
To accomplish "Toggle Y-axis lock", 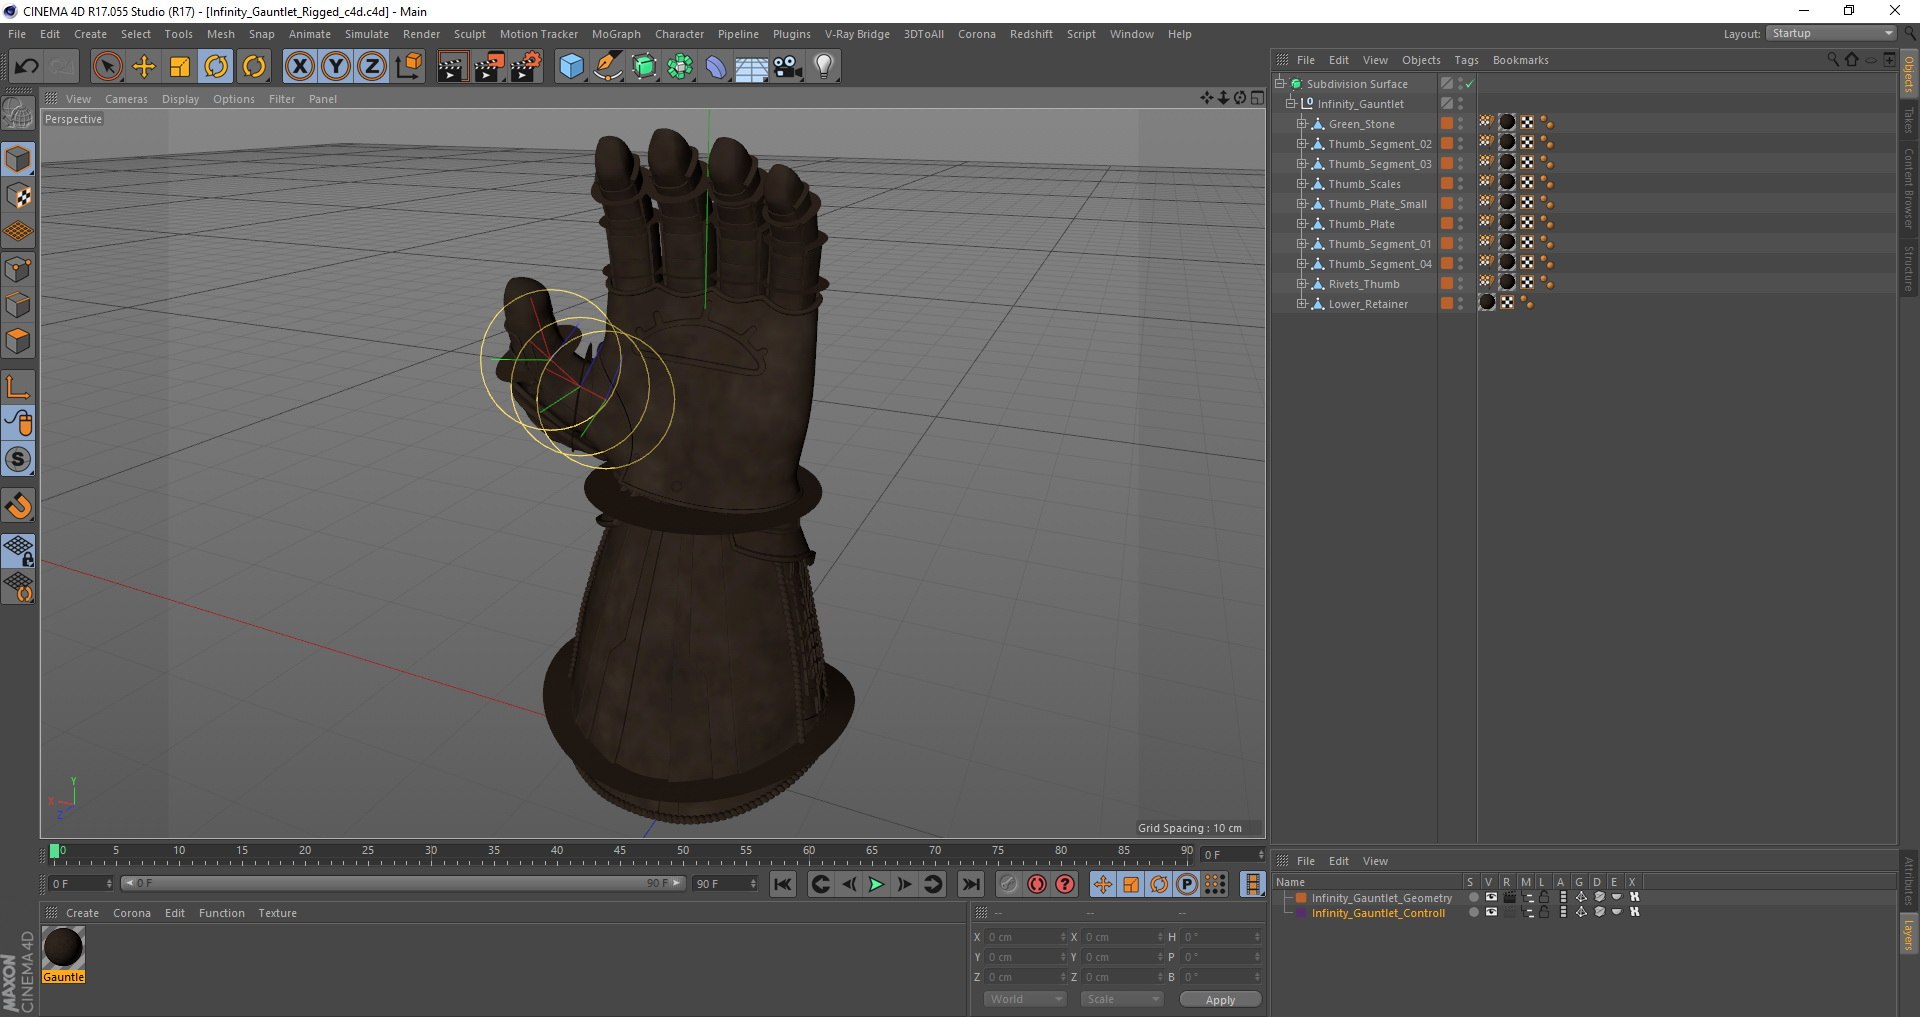I will 336,67.
